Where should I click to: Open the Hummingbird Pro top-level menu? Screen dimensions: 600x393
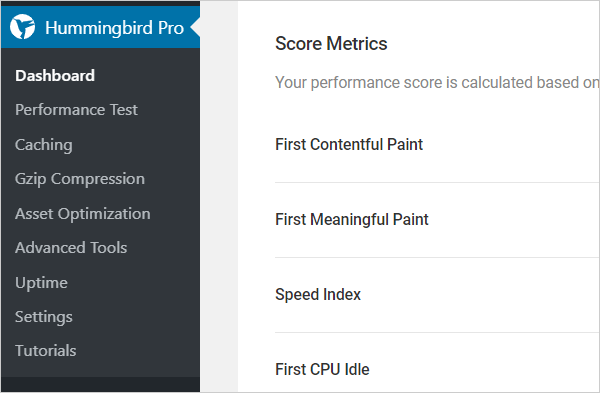pos(100,27)
